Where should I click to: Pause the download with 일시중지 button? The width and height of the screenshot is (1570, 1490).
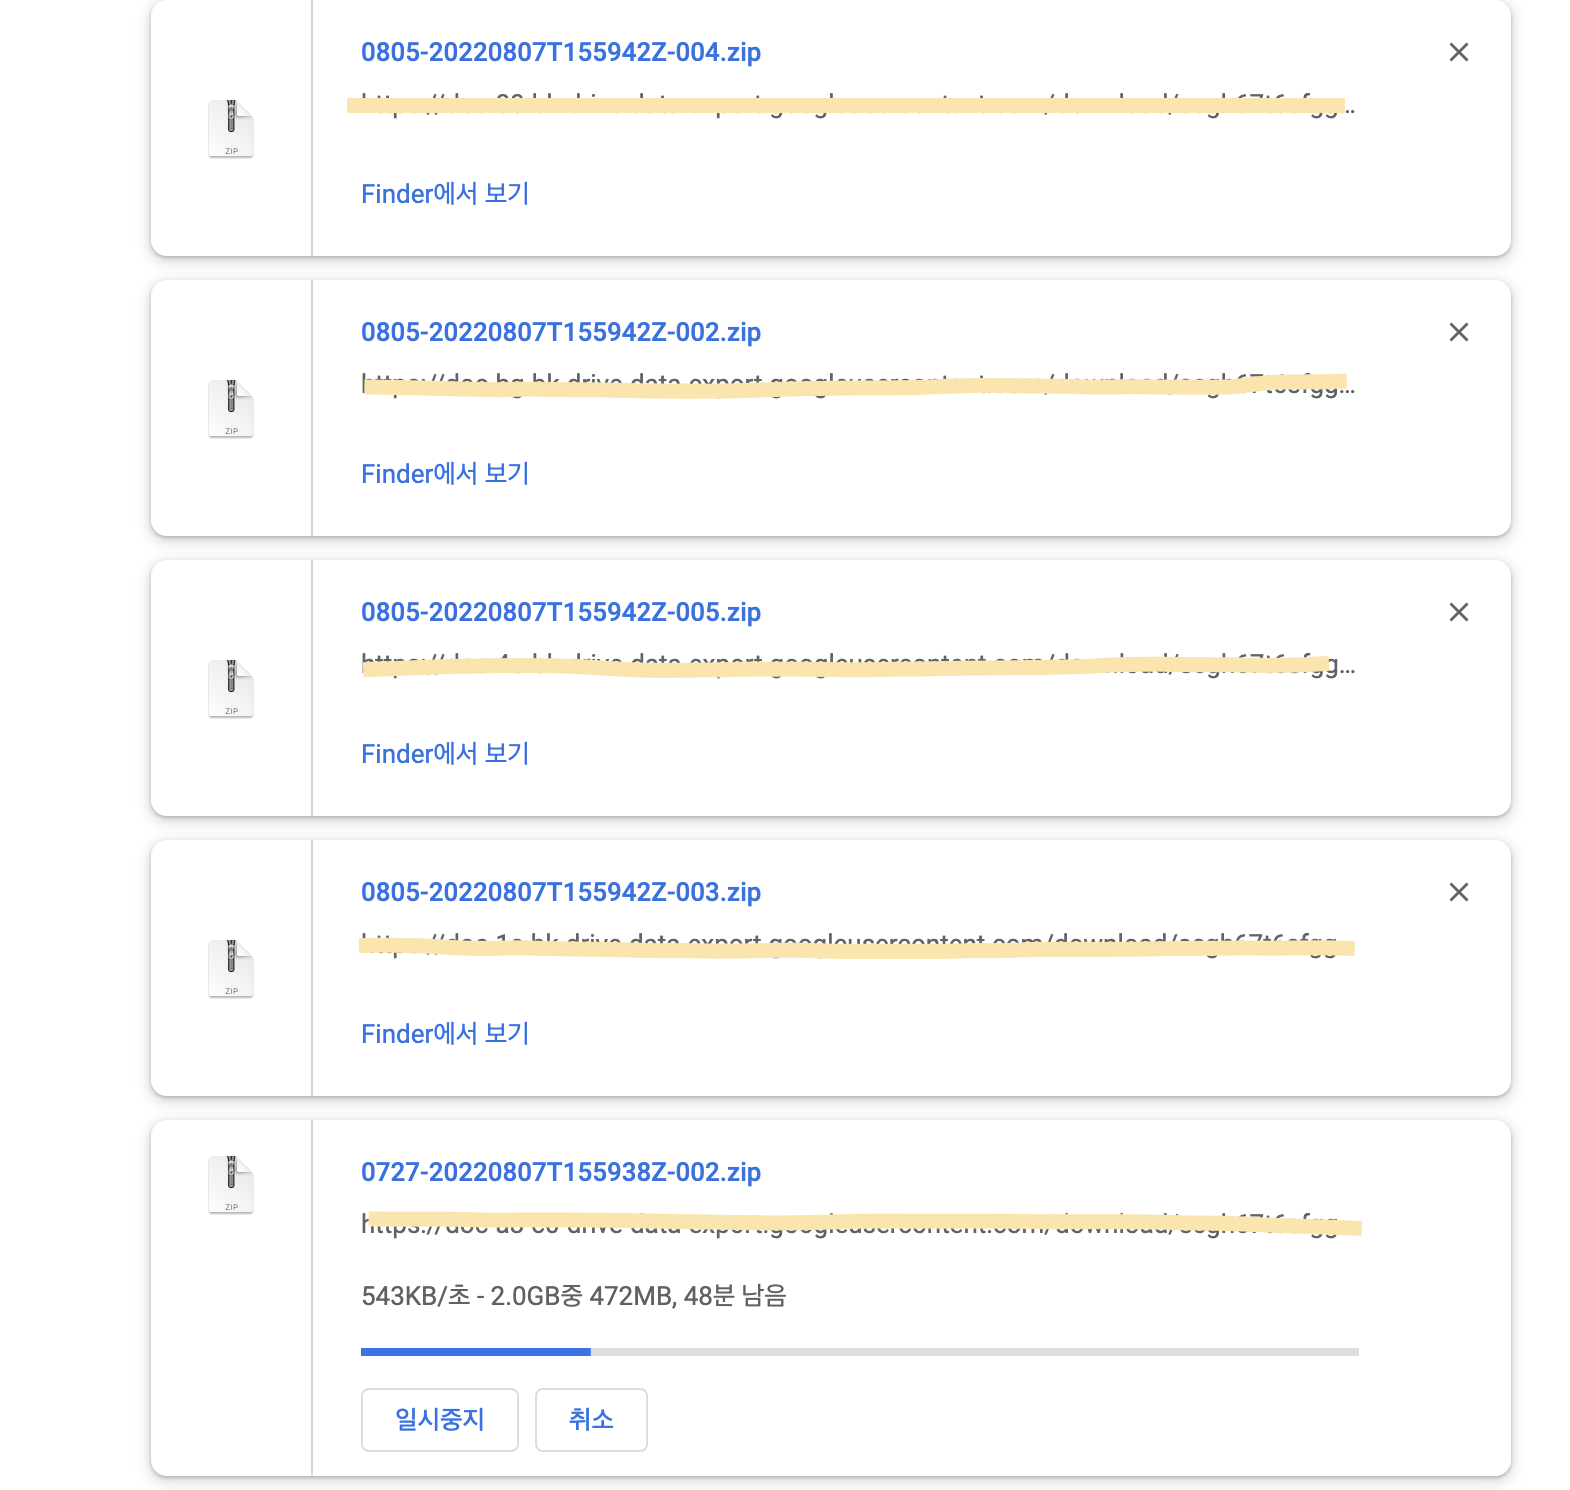point(440,1419)
